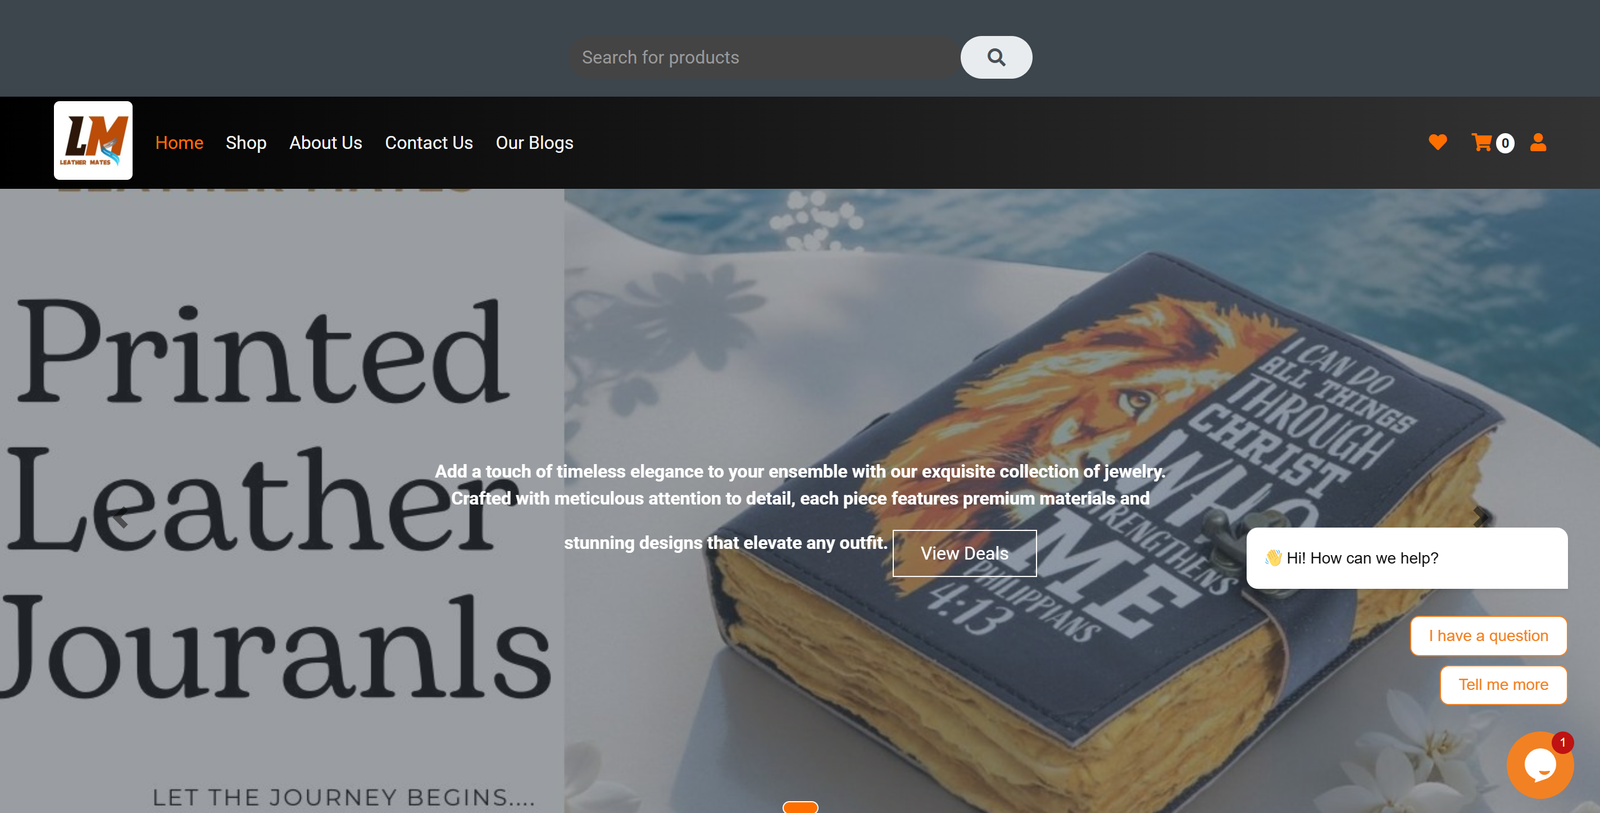This screenshot has height=813, width=1600.
Task: Choose the "Tell me more" chat option
Action: click(1503, 685)
